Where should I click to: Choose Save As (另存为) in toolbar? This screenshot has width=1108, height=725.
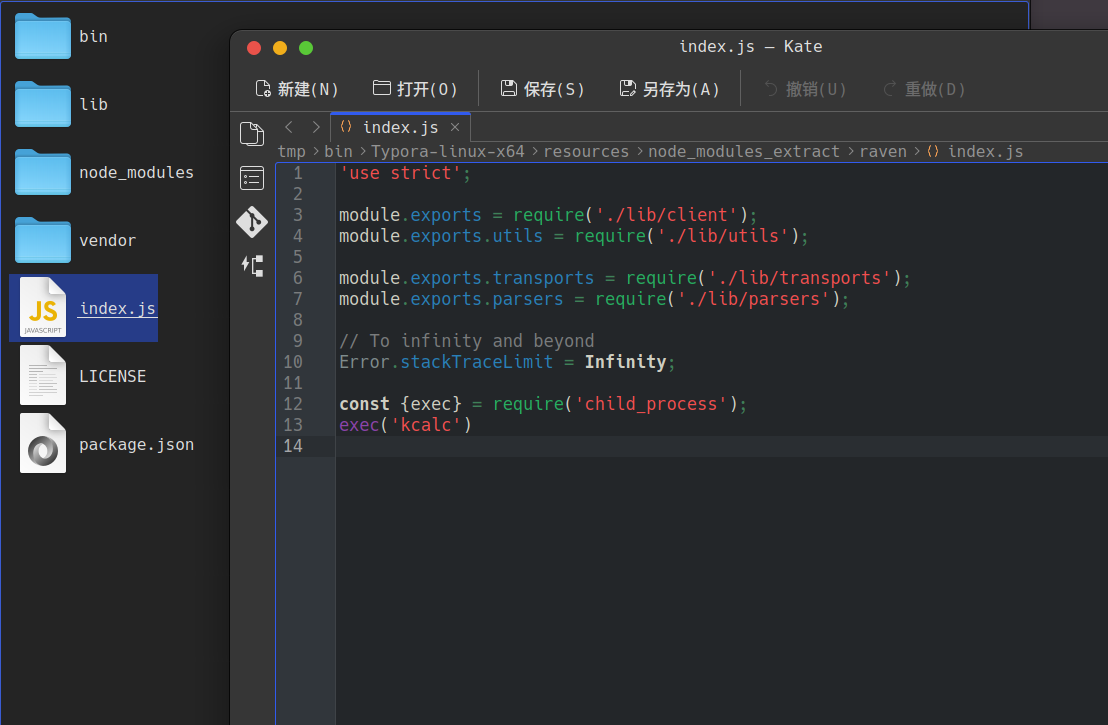tap(669, 89)
